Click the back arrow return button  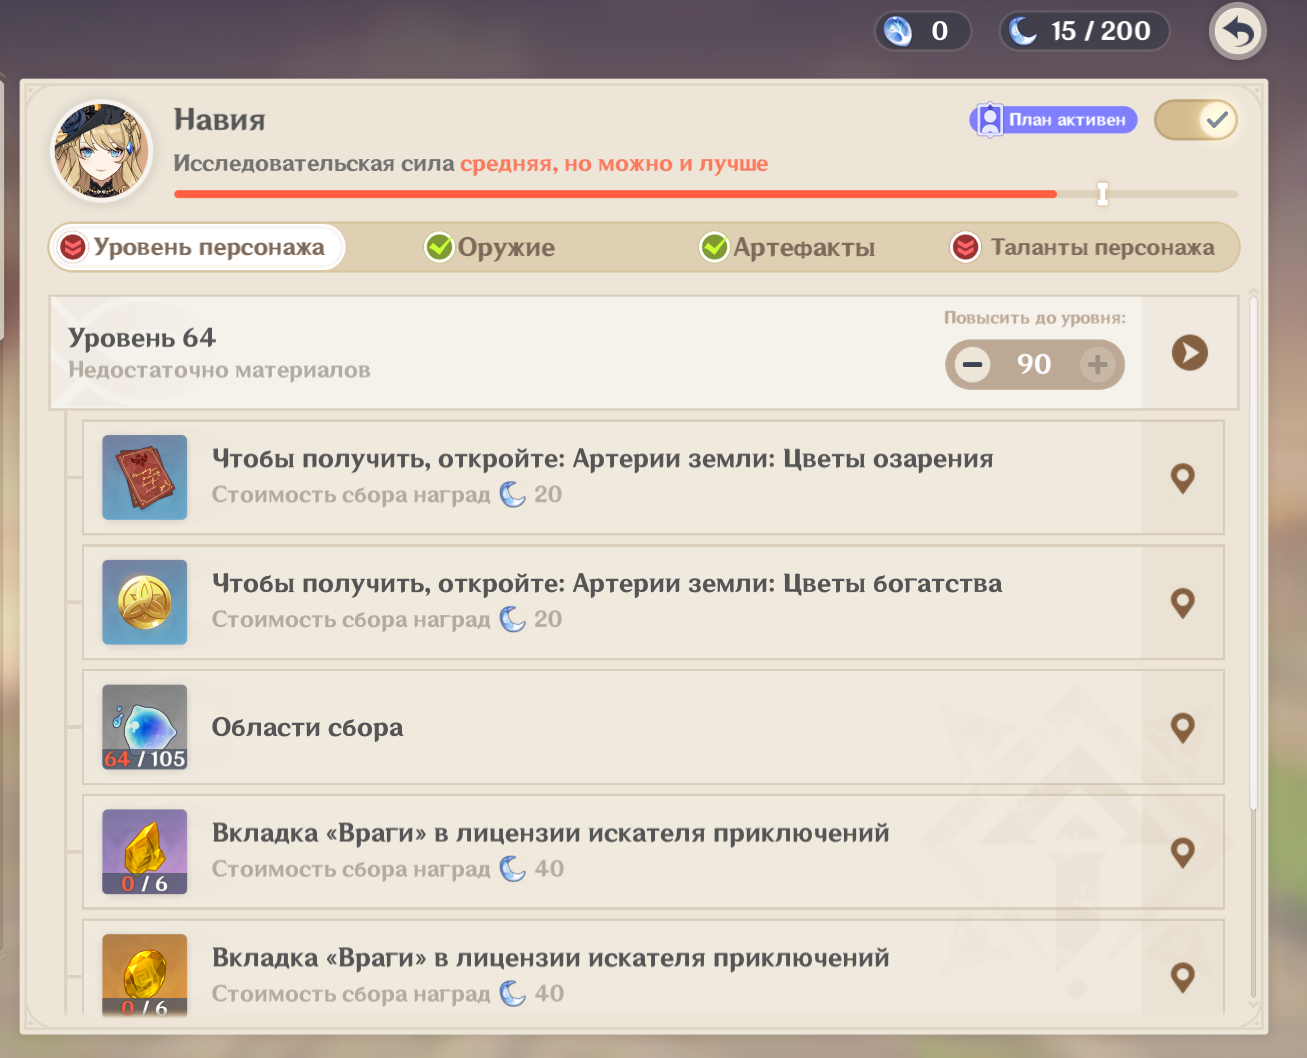[1238, 32]
